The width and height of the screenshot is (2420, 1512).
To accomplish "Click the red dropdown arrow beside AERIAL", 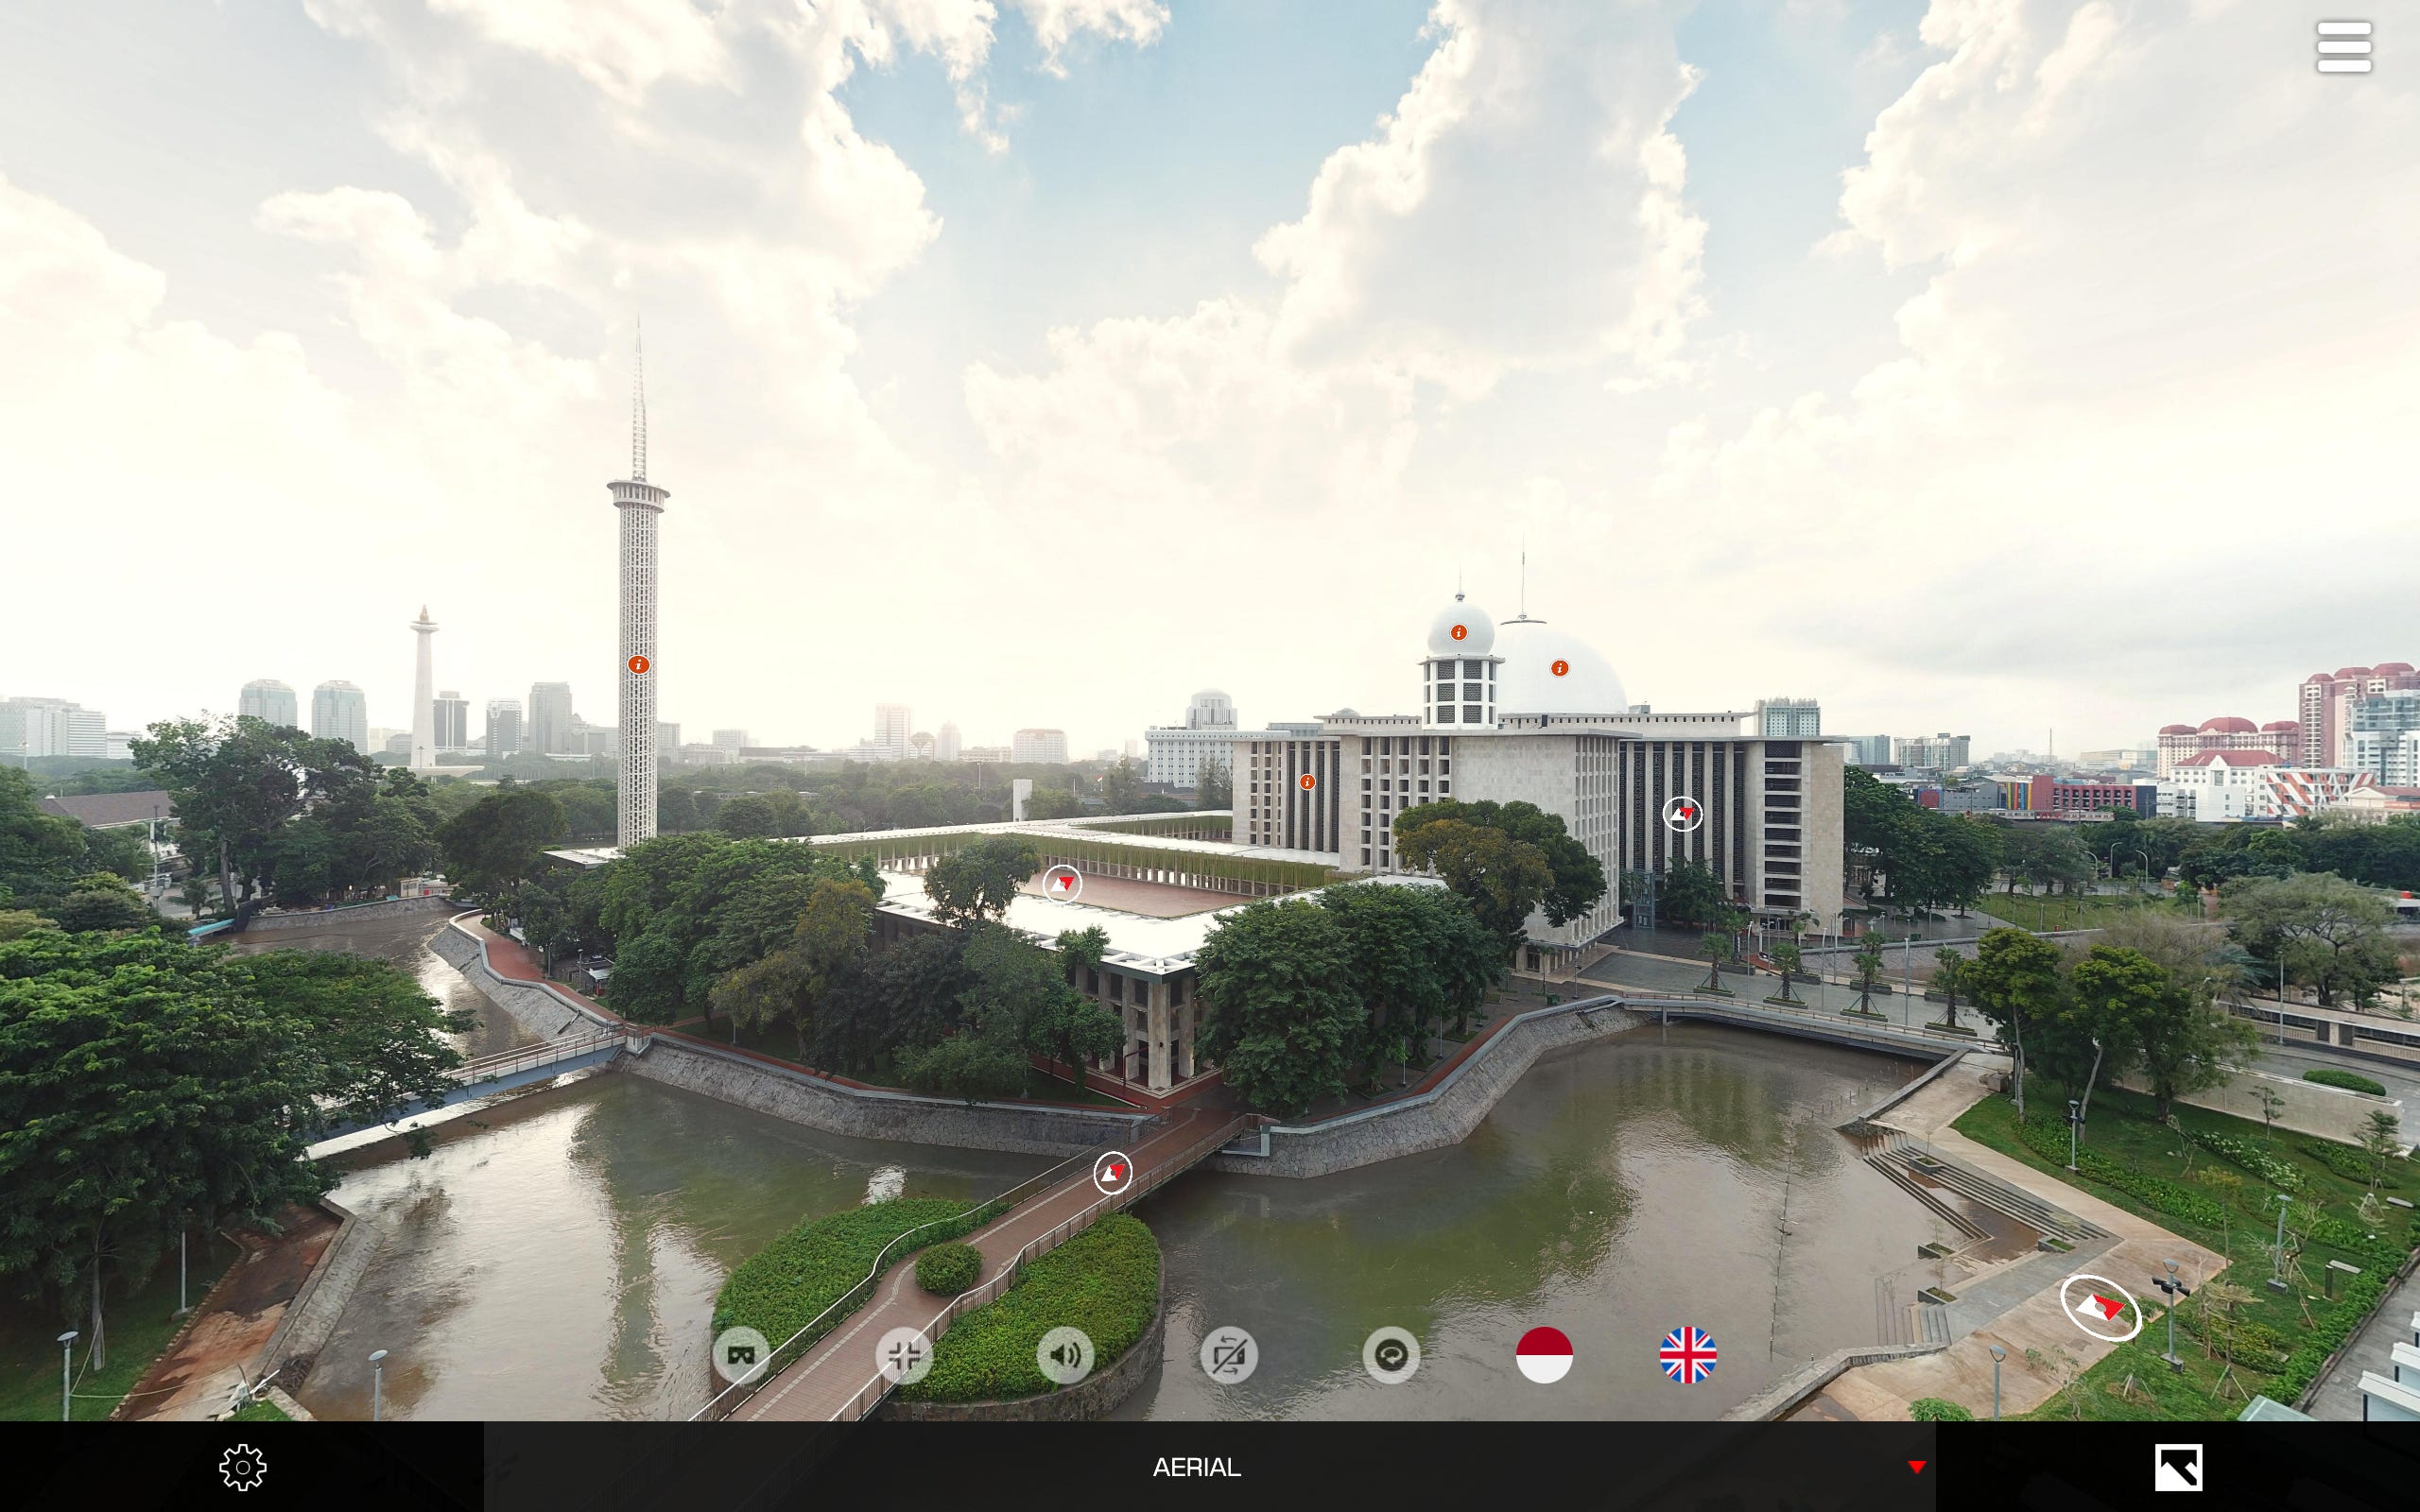I will (x=1916, y=1467).
